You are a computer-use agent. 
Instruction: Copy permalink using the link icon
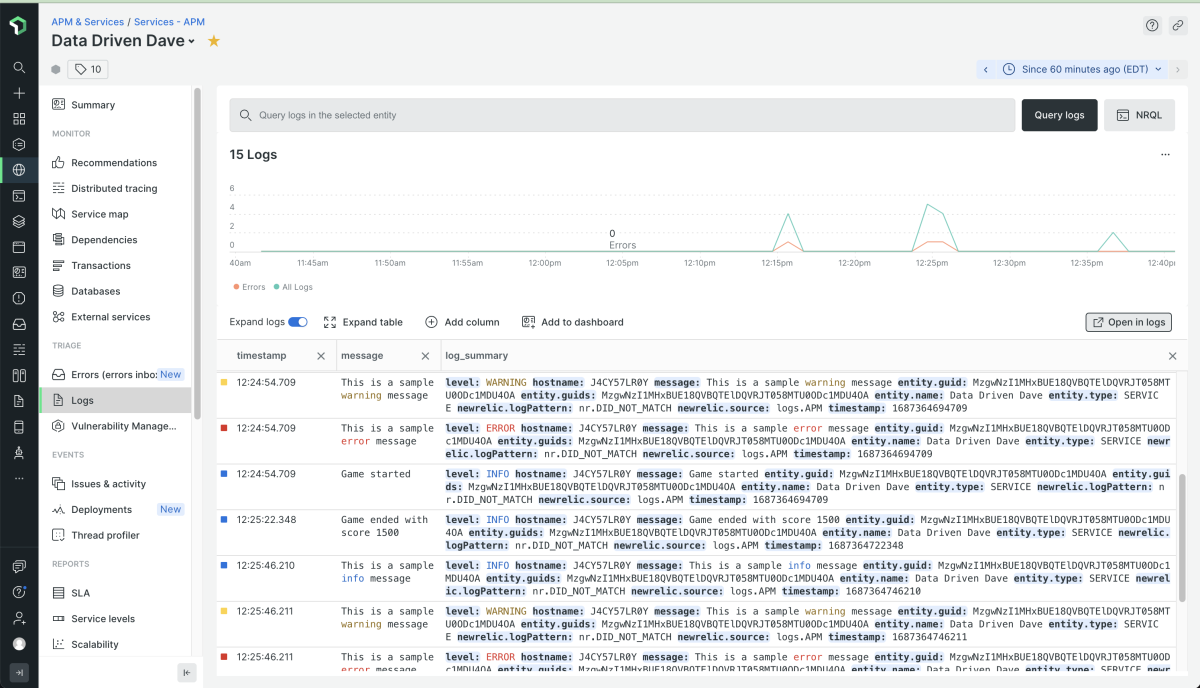pos(1178,26)
